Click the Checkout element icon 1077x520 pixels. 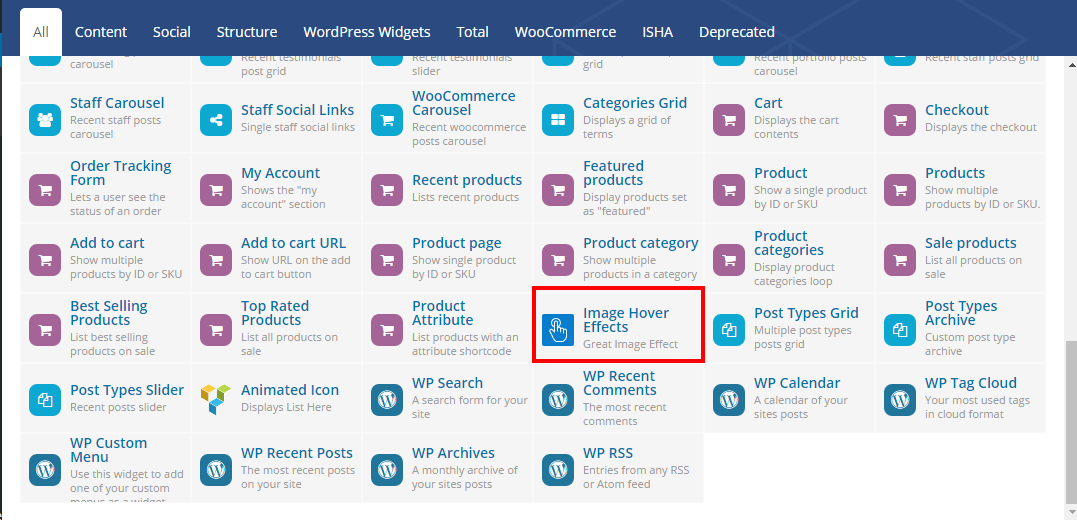coord(900,120)
